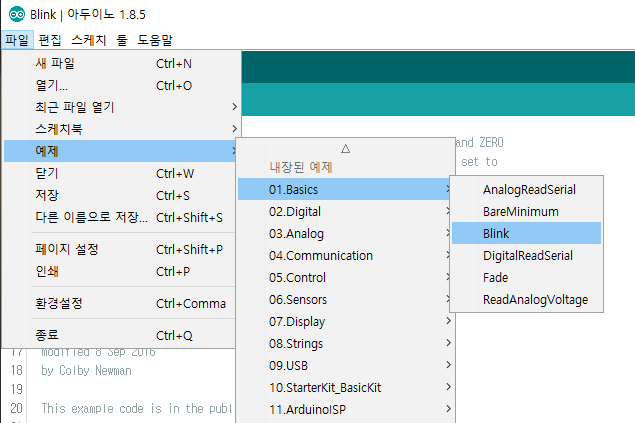The width and height of the screenshot is (635, 423).
Task: Select 종료 to quit
Action: pyautogui.click(x=119, y=335)
